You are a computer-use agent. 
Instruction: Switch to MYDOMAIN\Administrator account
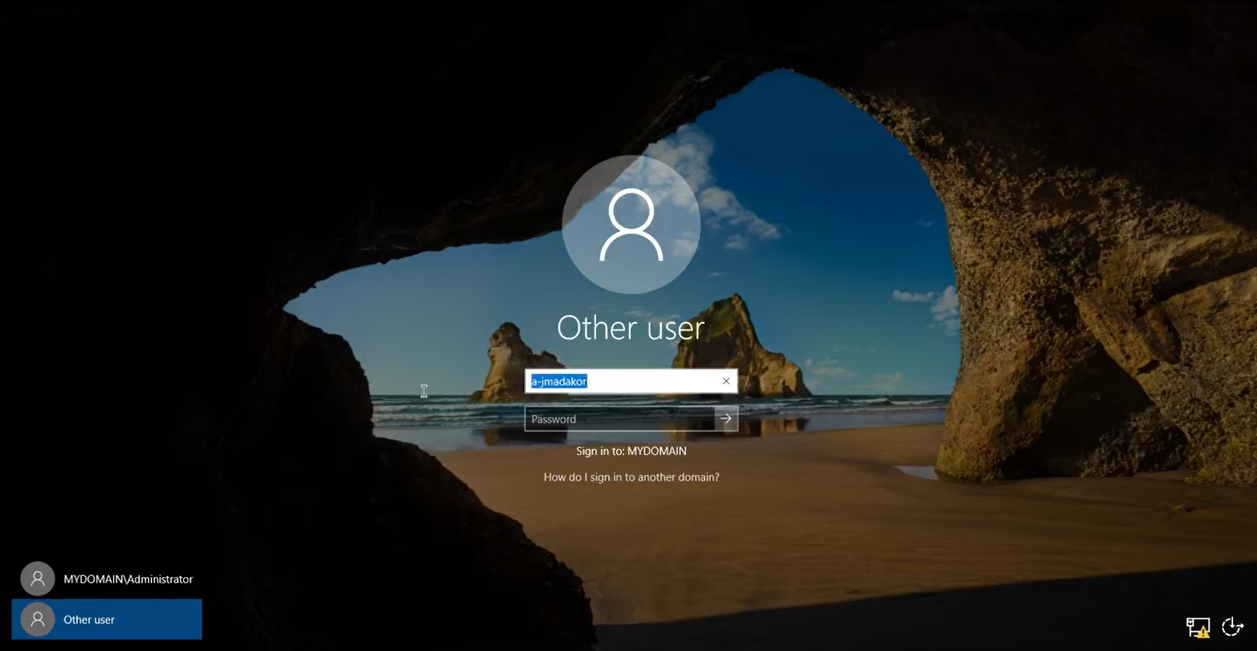(107, 579)
